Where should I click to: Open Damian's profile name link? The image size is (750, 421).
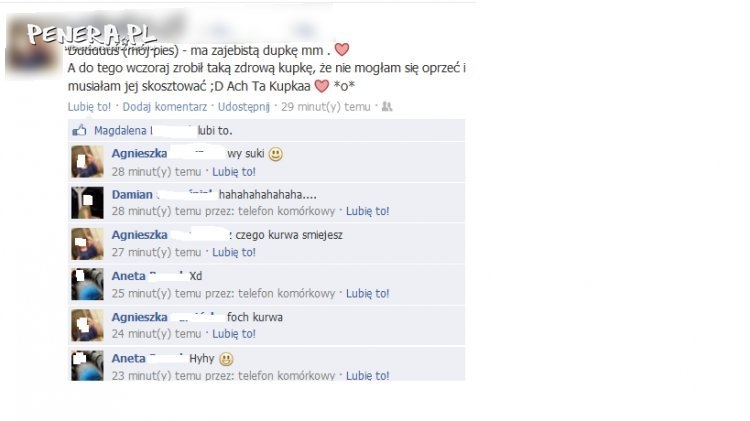point(132,195)
